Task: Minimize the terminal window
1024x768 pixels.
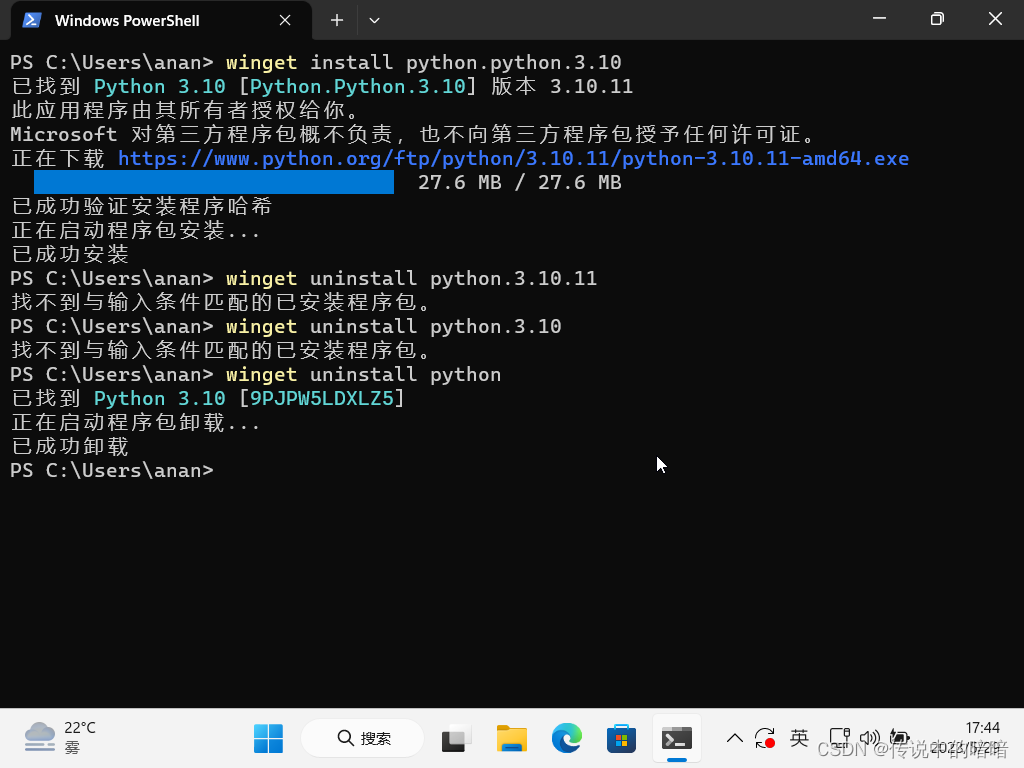Action: point(880,19)
